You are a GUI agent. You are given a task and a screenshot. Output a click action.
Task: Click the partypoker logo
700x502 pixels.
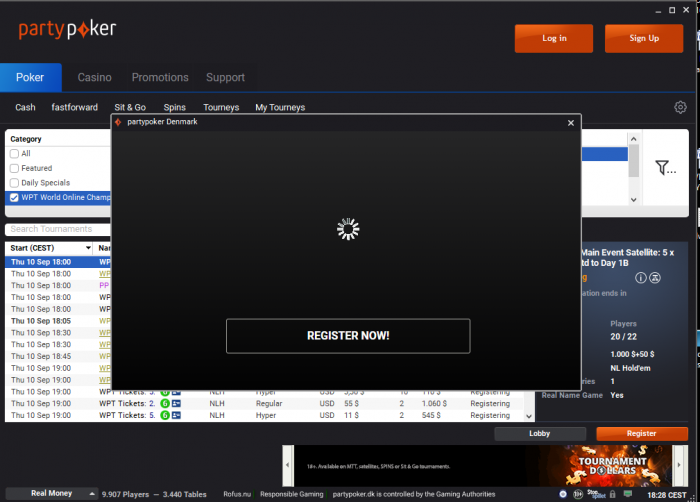pyautogui.click(x=67, y=29)
